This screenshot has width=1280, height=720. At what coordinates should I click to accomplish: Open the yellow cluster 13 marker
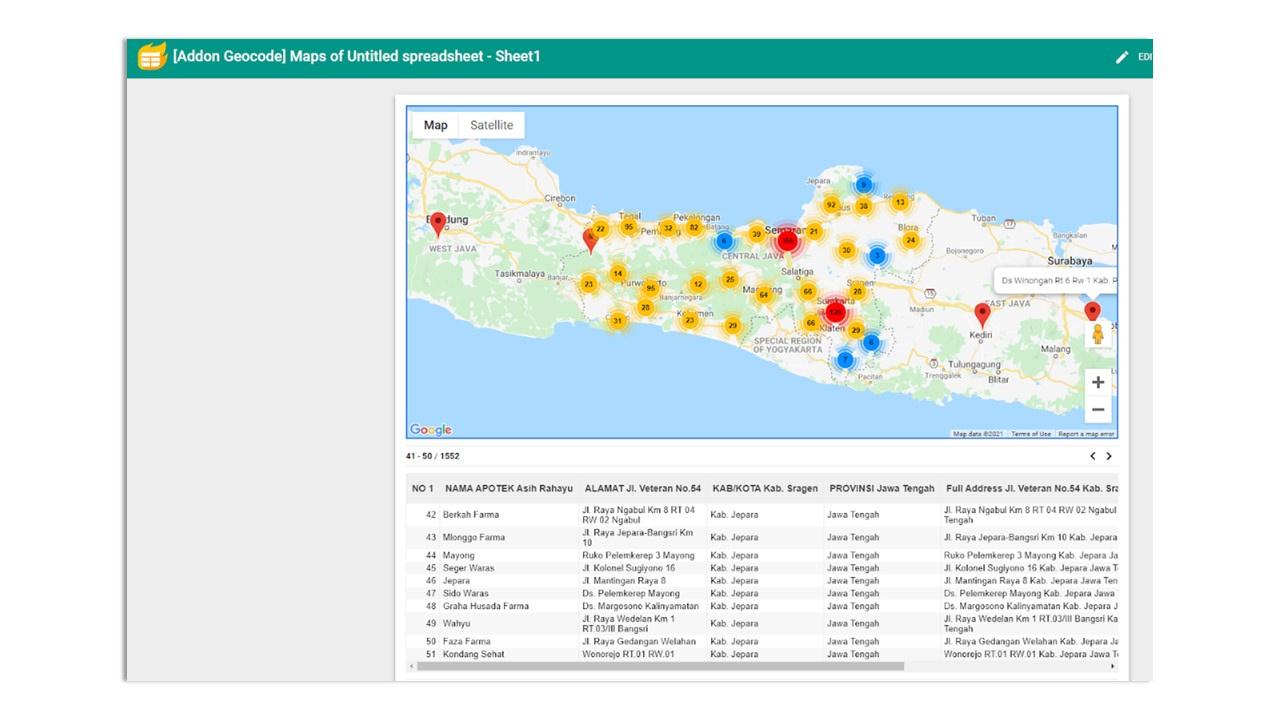(900, 202)
